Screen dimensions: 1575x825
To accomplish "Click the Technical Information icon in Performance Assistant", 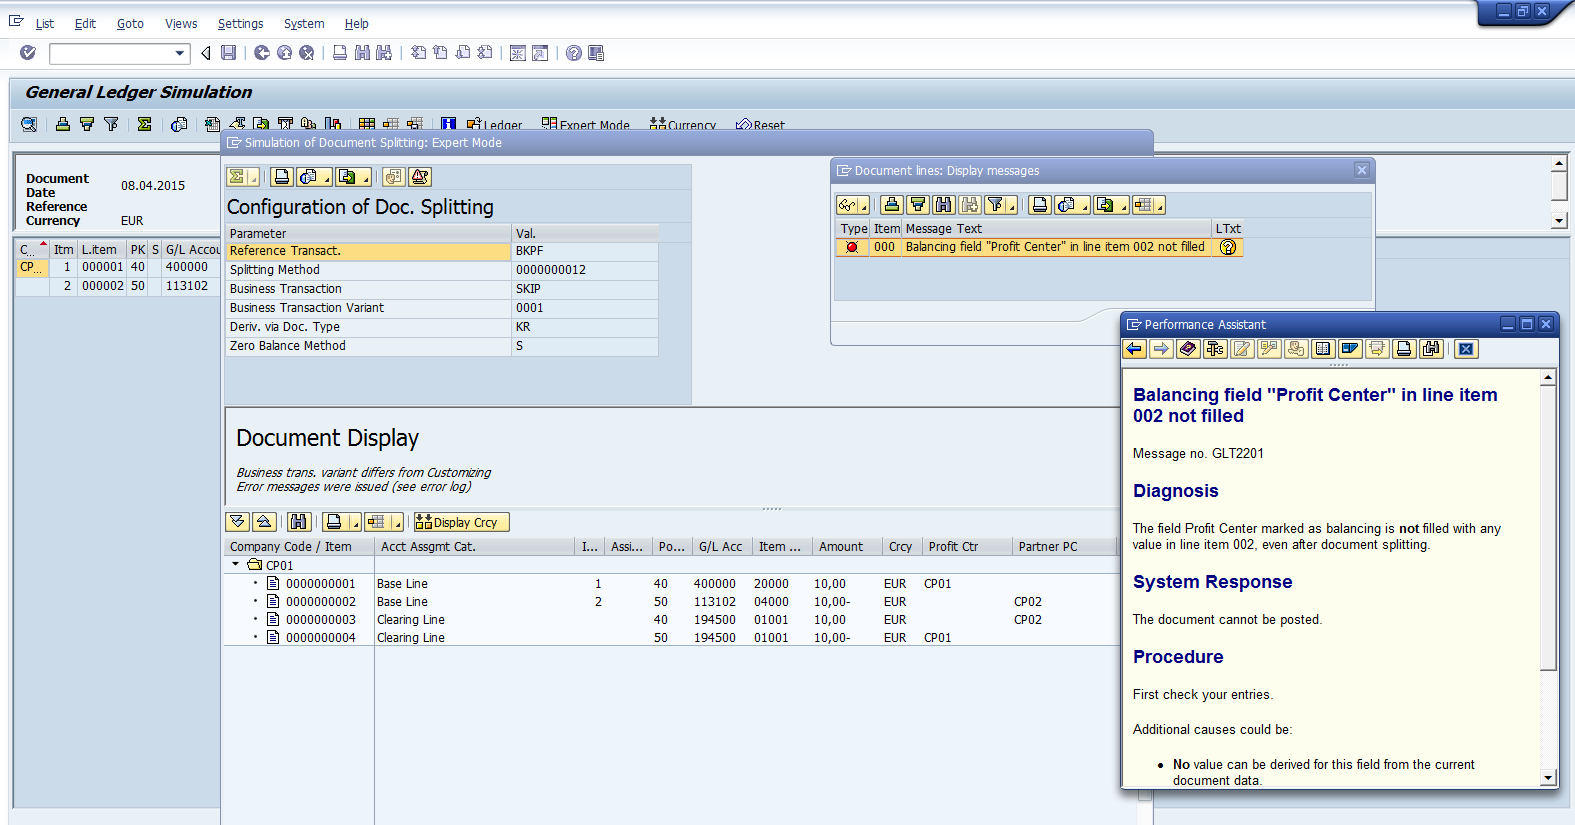I will 1215,349.
